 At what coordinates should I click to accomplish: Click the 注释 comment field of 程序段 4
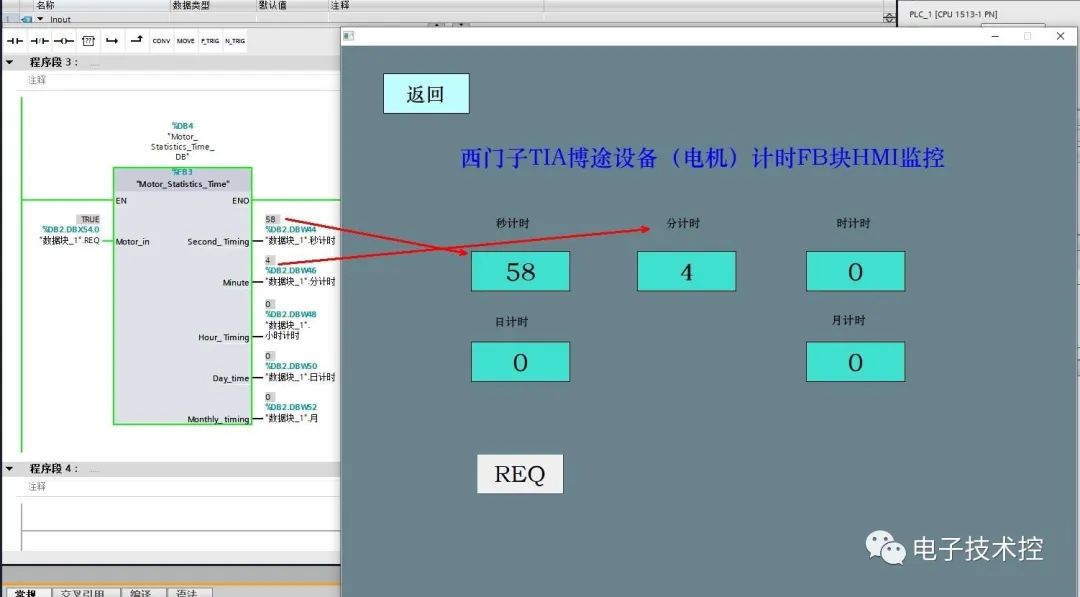click(37, 486)
